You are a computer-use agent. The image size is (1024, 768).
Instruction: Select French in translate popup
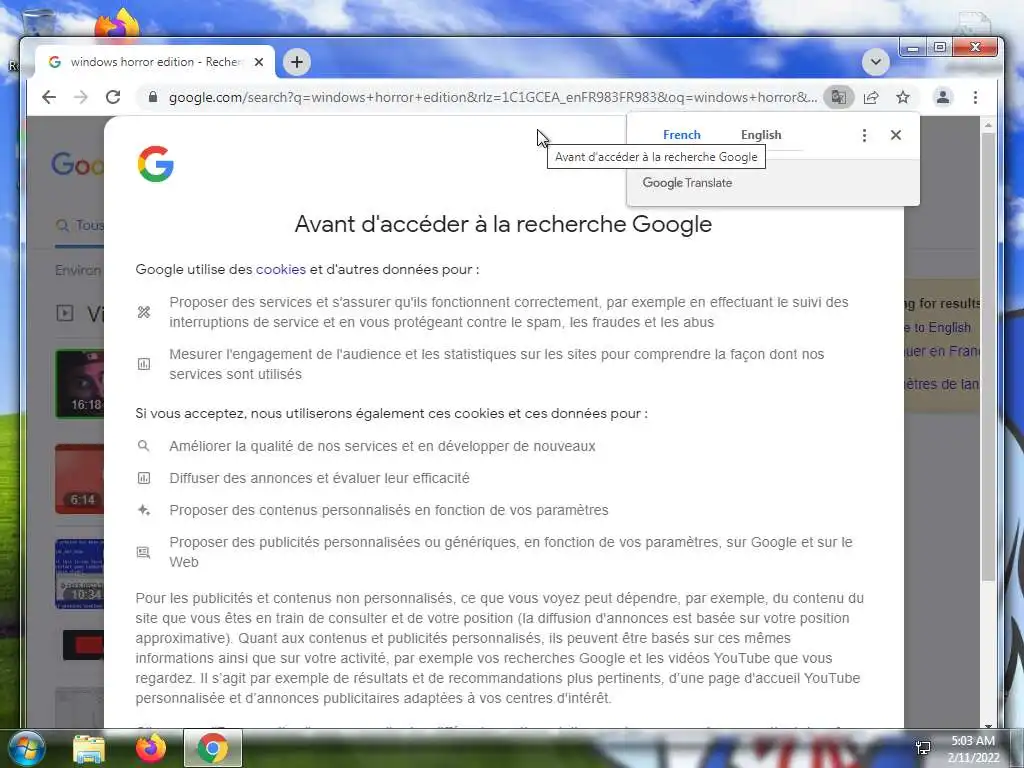point(681,135)
